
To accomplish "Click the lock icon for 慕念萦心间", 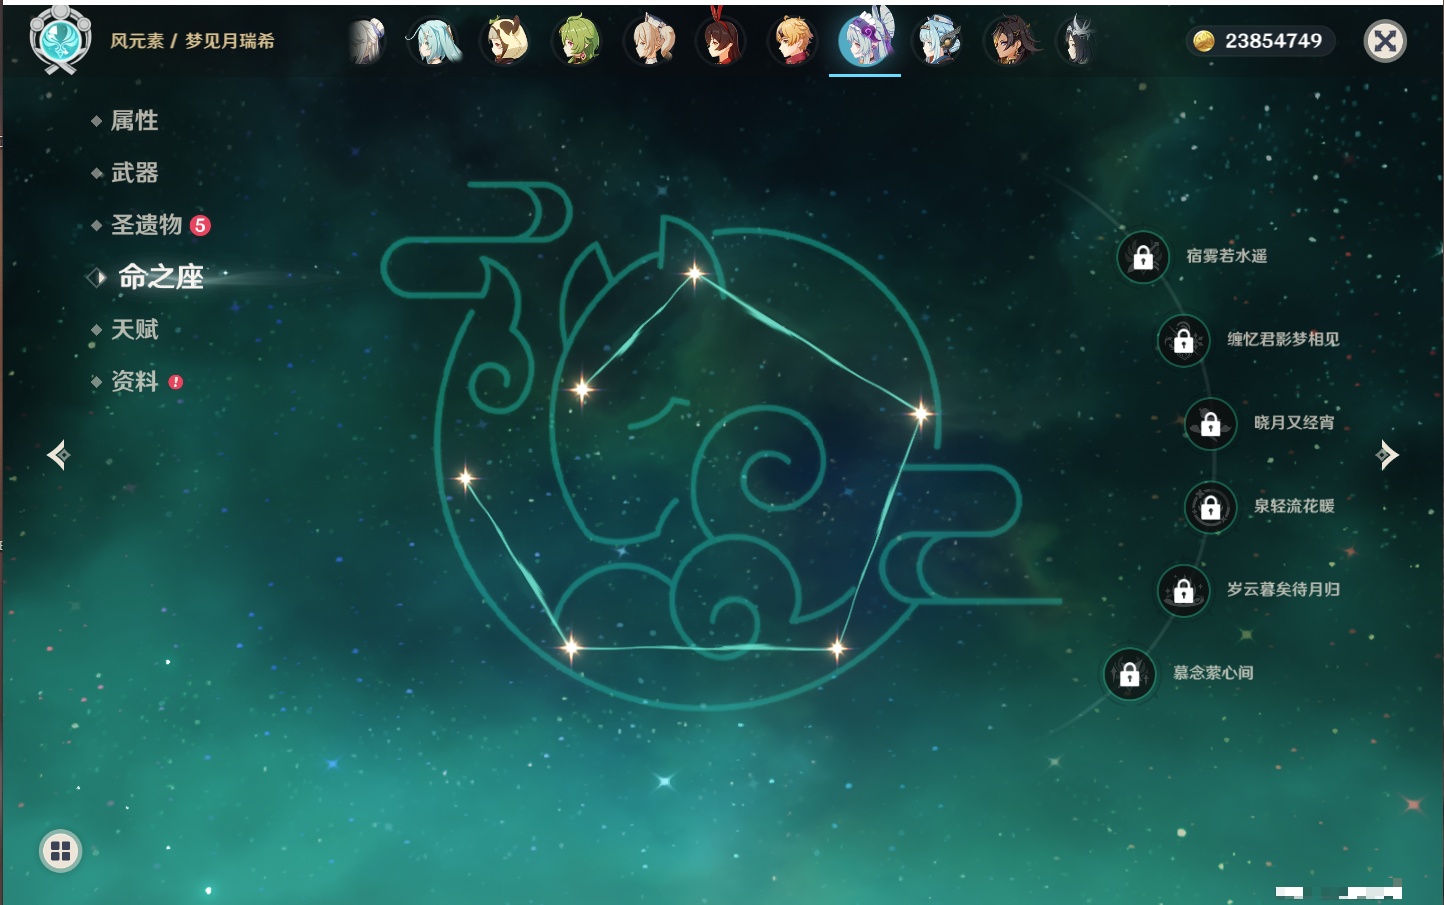I will pyautogui.click(x=1130, y=674).
